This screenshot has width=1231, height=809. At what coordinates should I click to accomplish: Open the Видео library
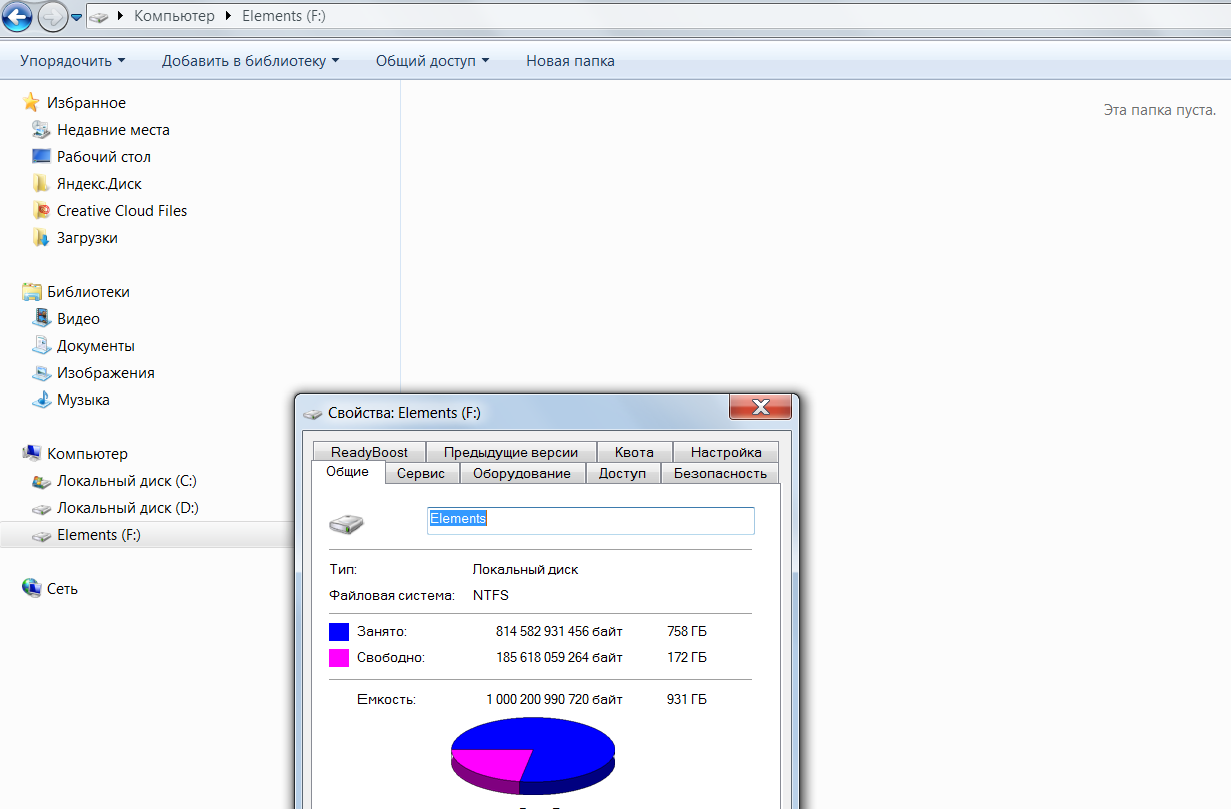[x=78, y=319]
